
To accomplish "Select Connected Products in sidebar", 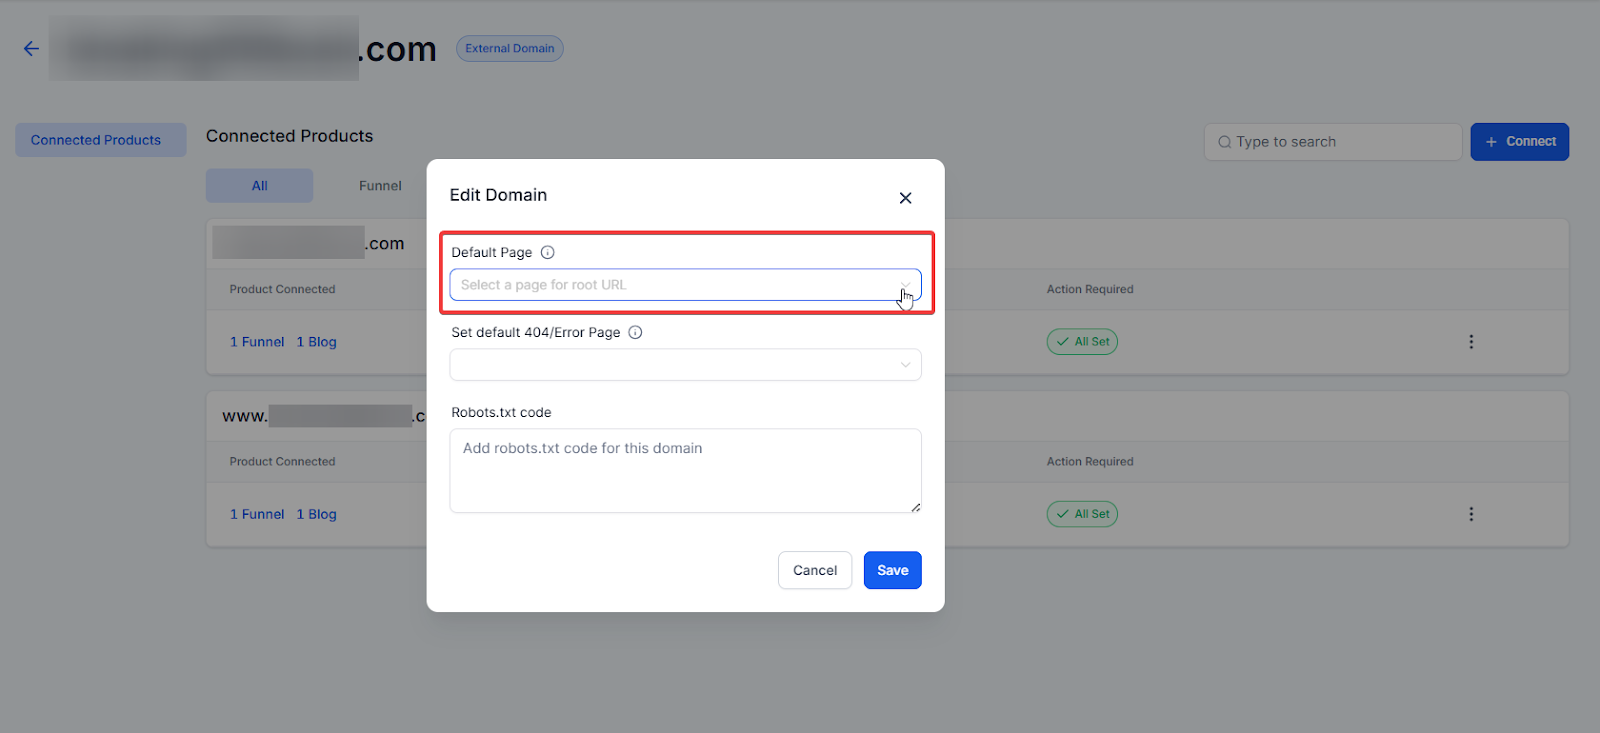I will point(96,140).
